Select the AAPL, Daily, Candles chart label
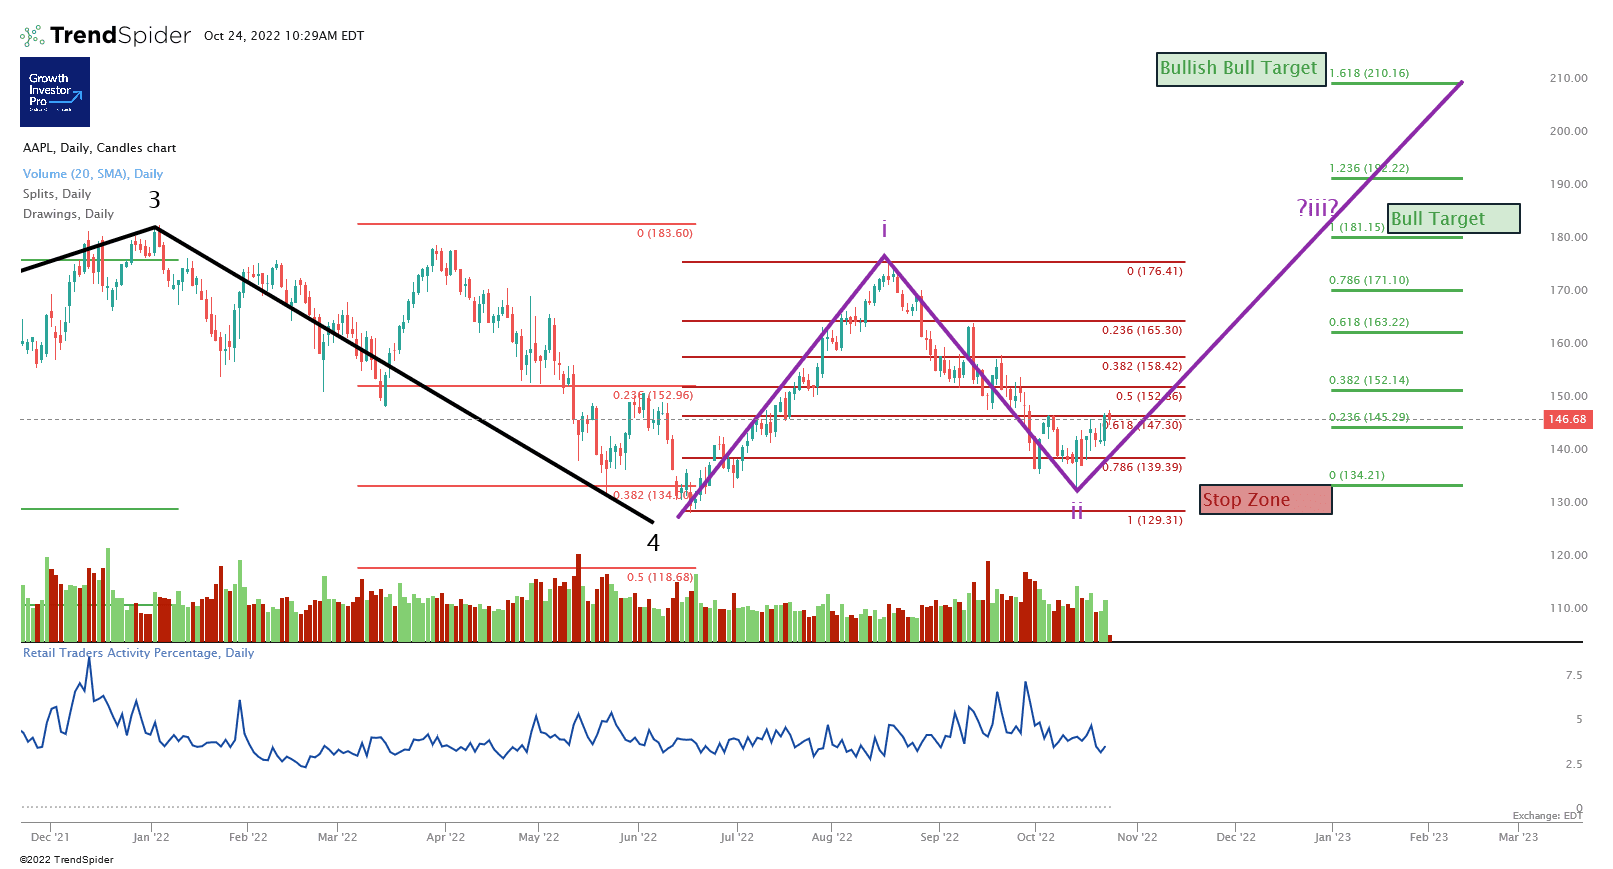Image resolution: width=1613 pixels, height=869 pixels. [x=99, y=148]
